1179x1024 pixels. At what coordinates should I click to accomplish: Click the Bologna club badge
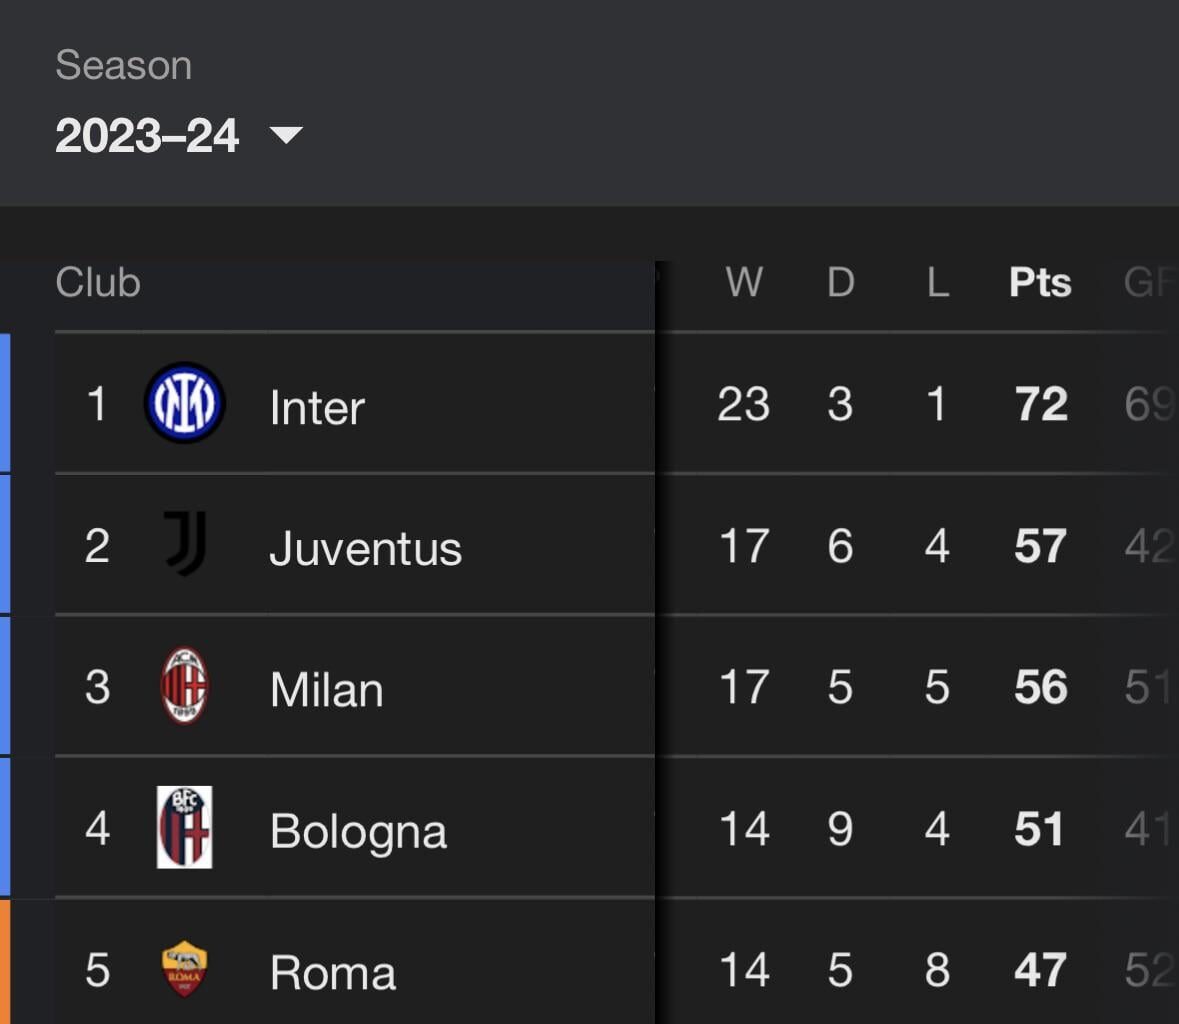click(x=185, y=828)
